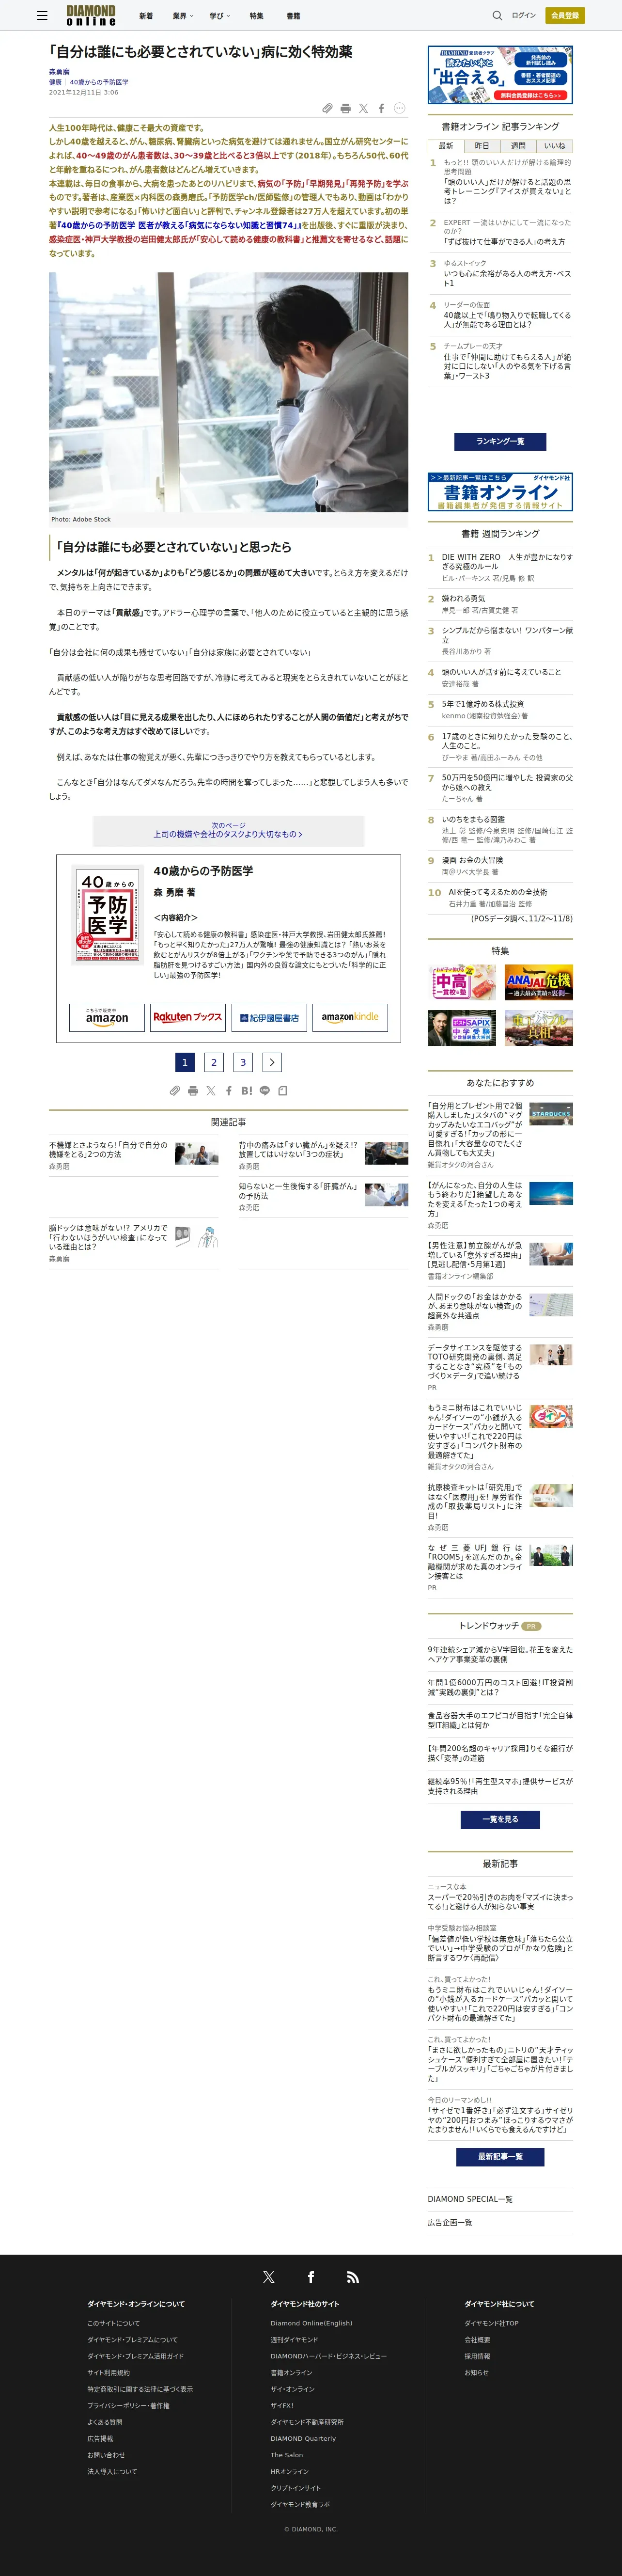Image resolution: width=622 pixels, height=2576 pixels.
Task: Click the ログイン link
Action: pos(524,16)
